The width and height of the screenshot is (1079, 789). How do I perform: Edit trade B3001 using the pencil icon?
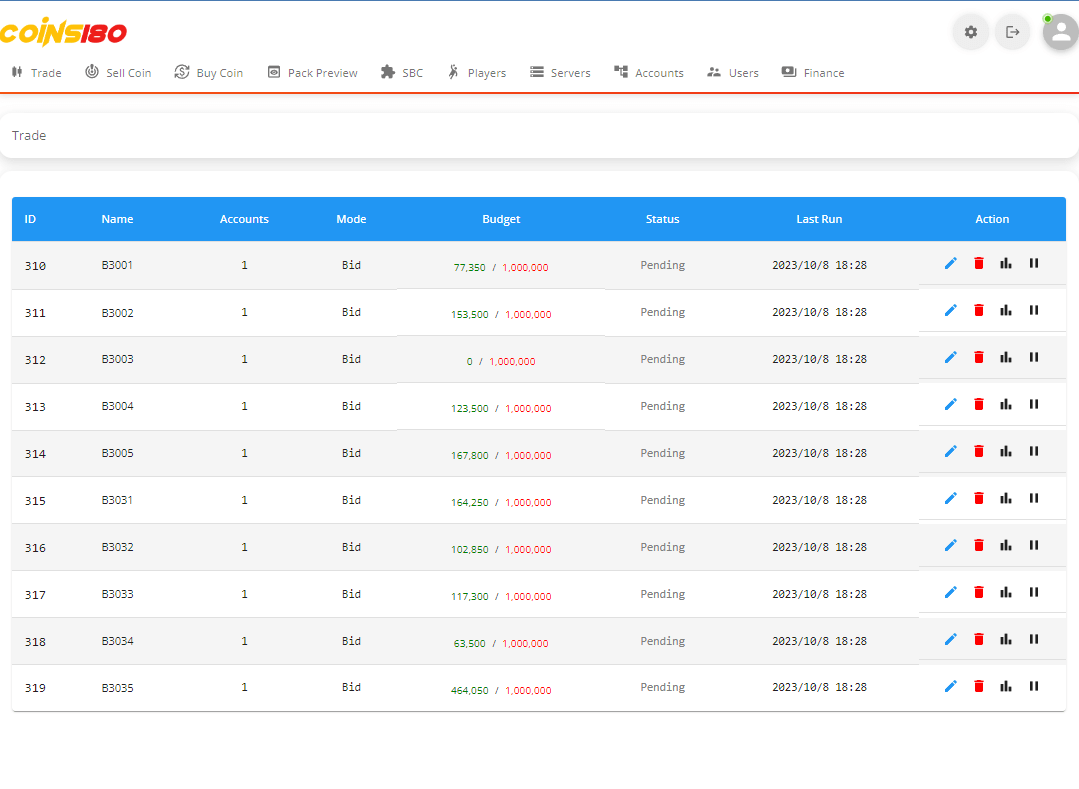coord(950,263)
